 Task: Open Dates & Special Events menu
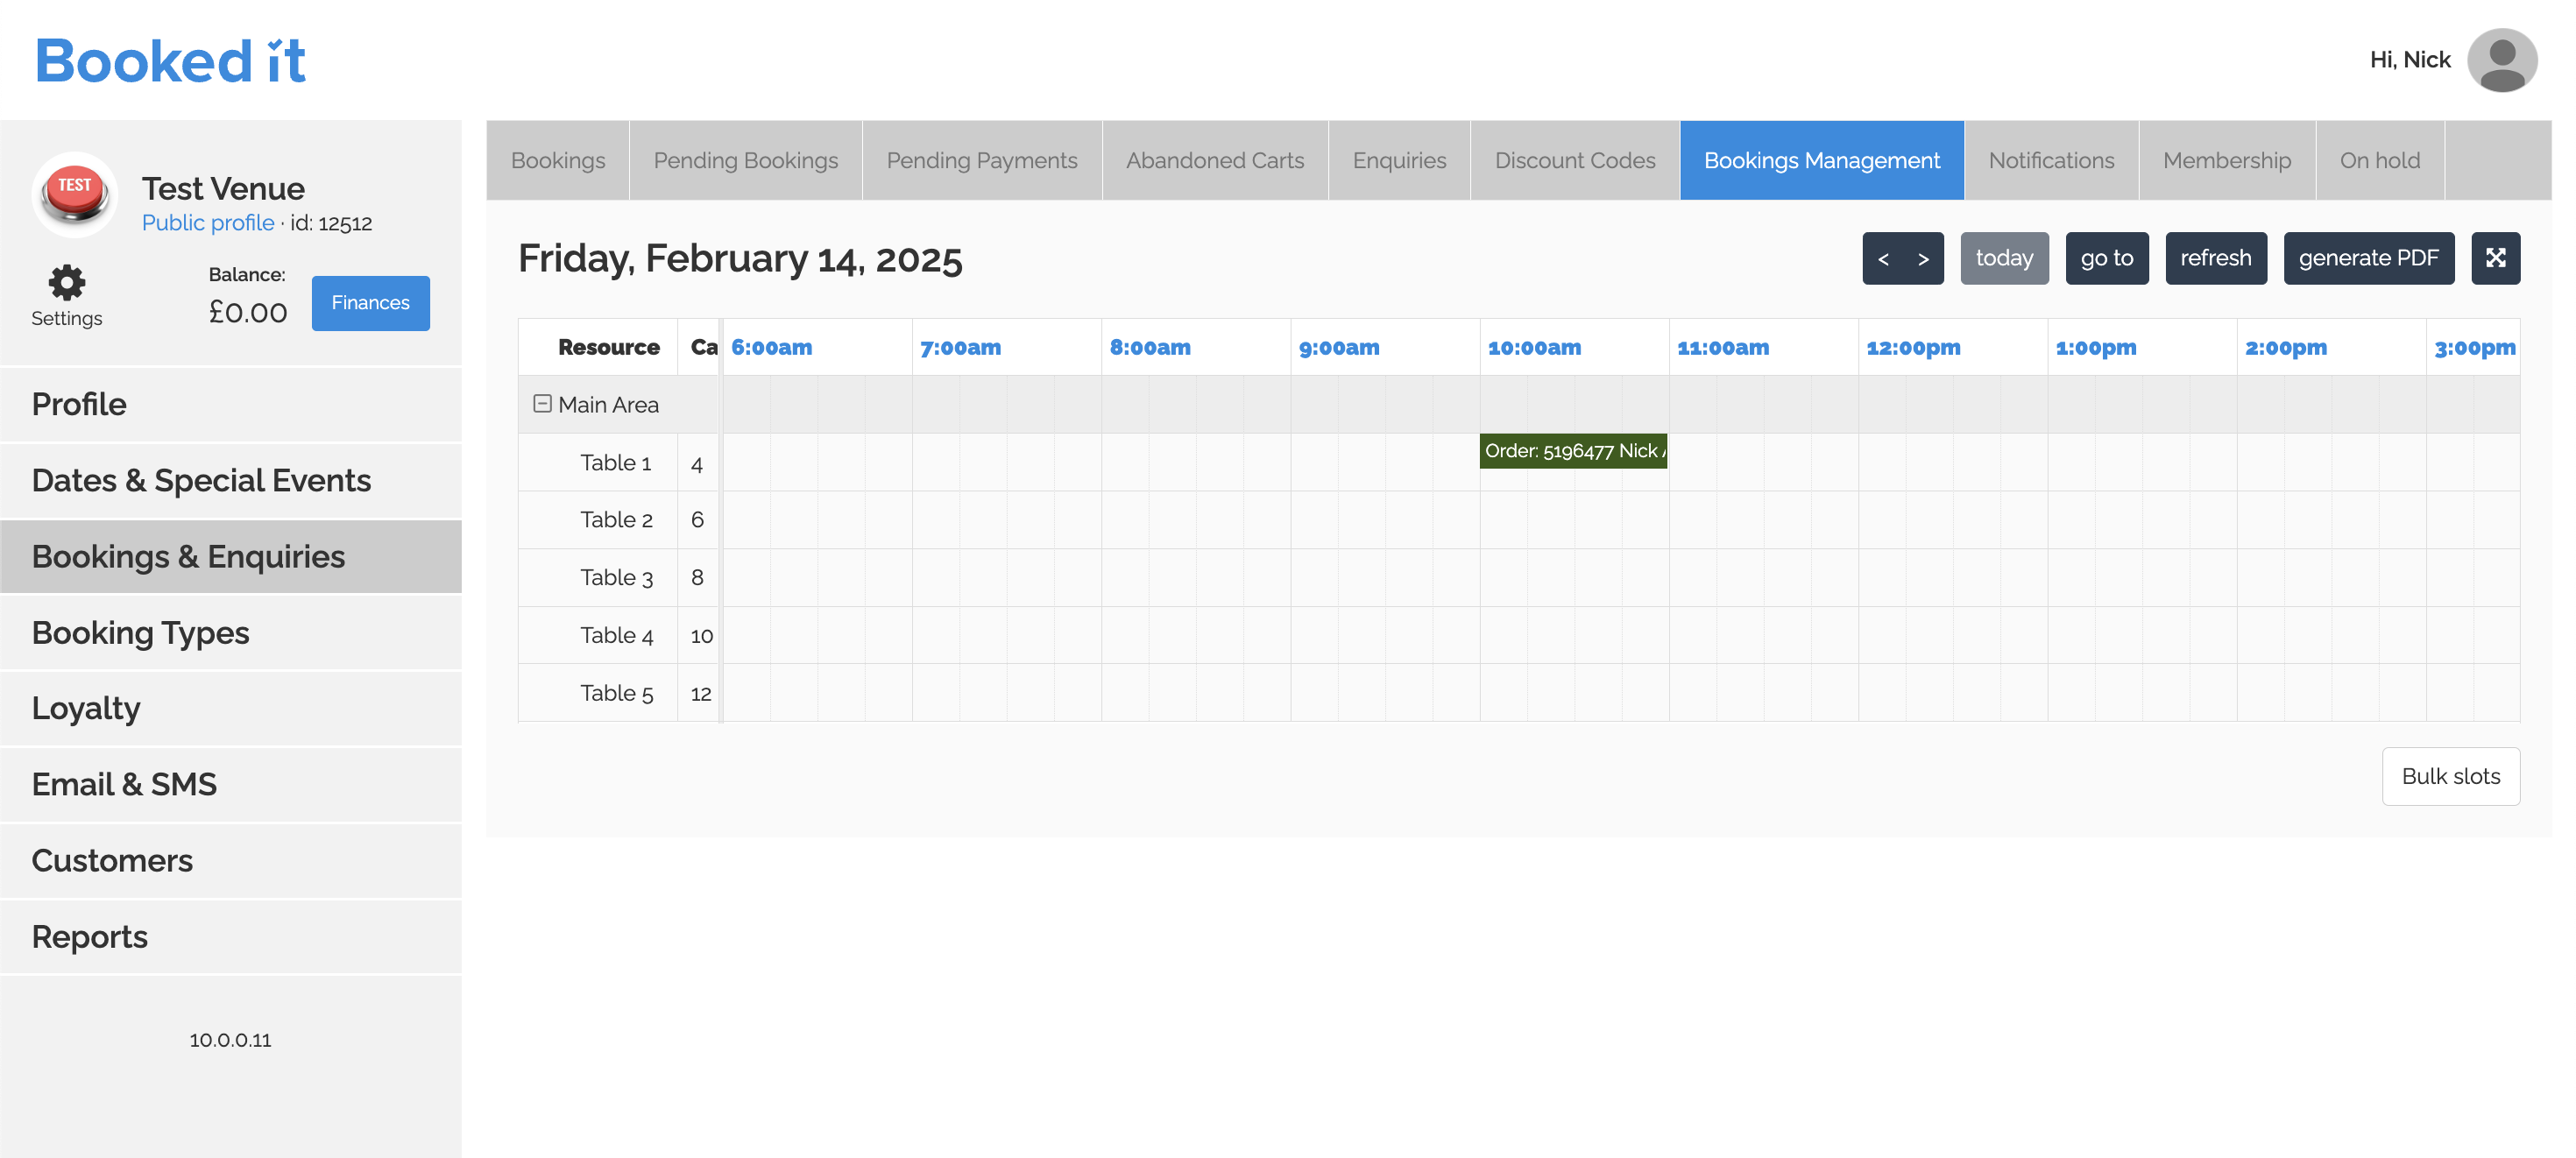[201, 481]
